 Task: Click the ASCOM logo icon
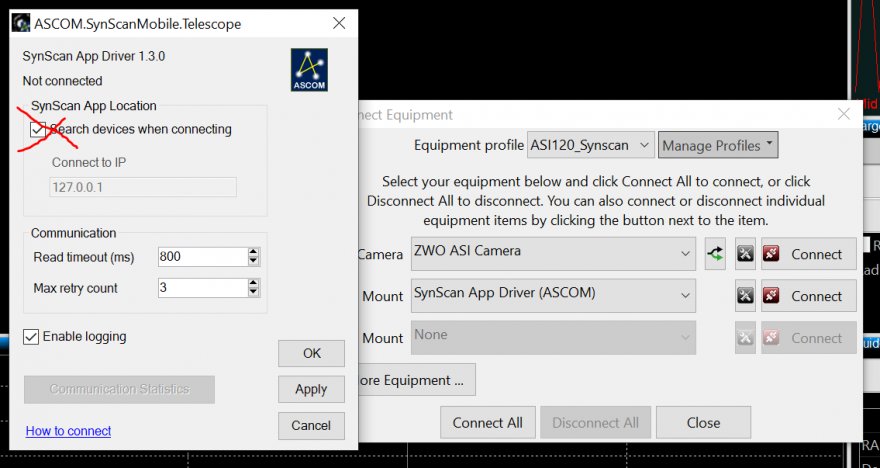(309, 70)
